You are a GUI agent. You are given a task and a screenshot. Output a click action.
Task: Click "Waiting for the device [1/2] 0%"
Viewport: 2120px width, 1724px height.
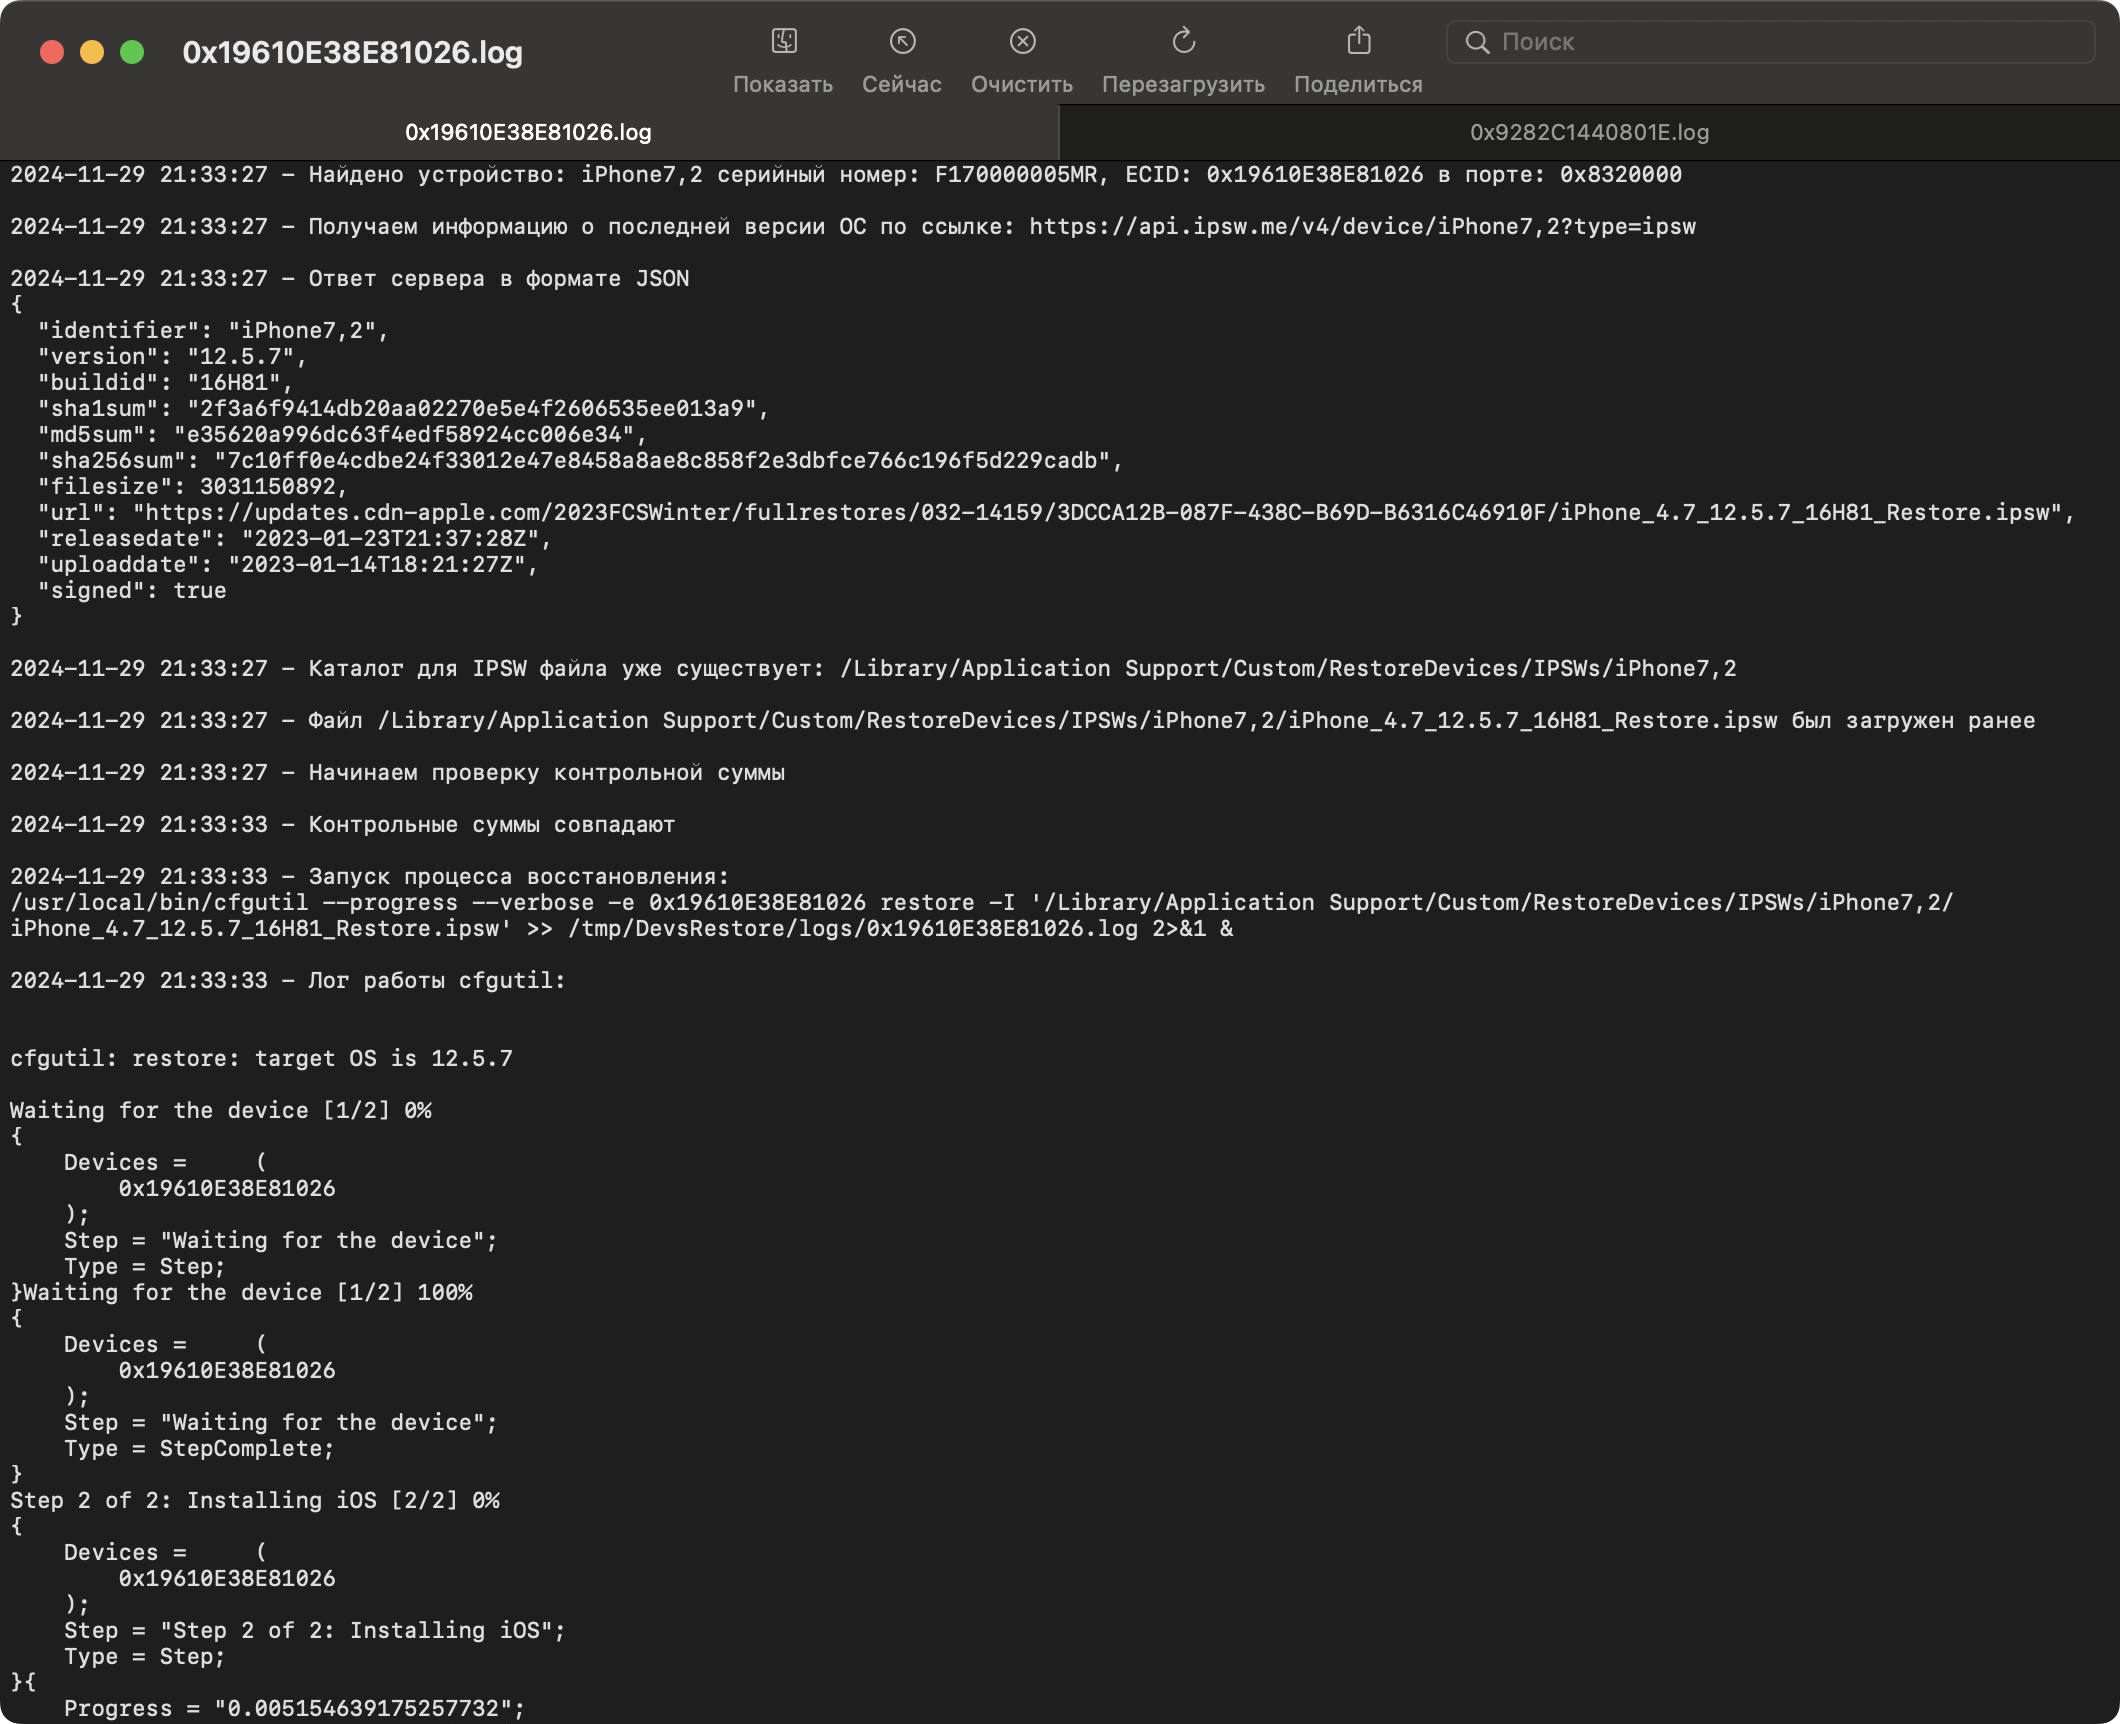221,1111
